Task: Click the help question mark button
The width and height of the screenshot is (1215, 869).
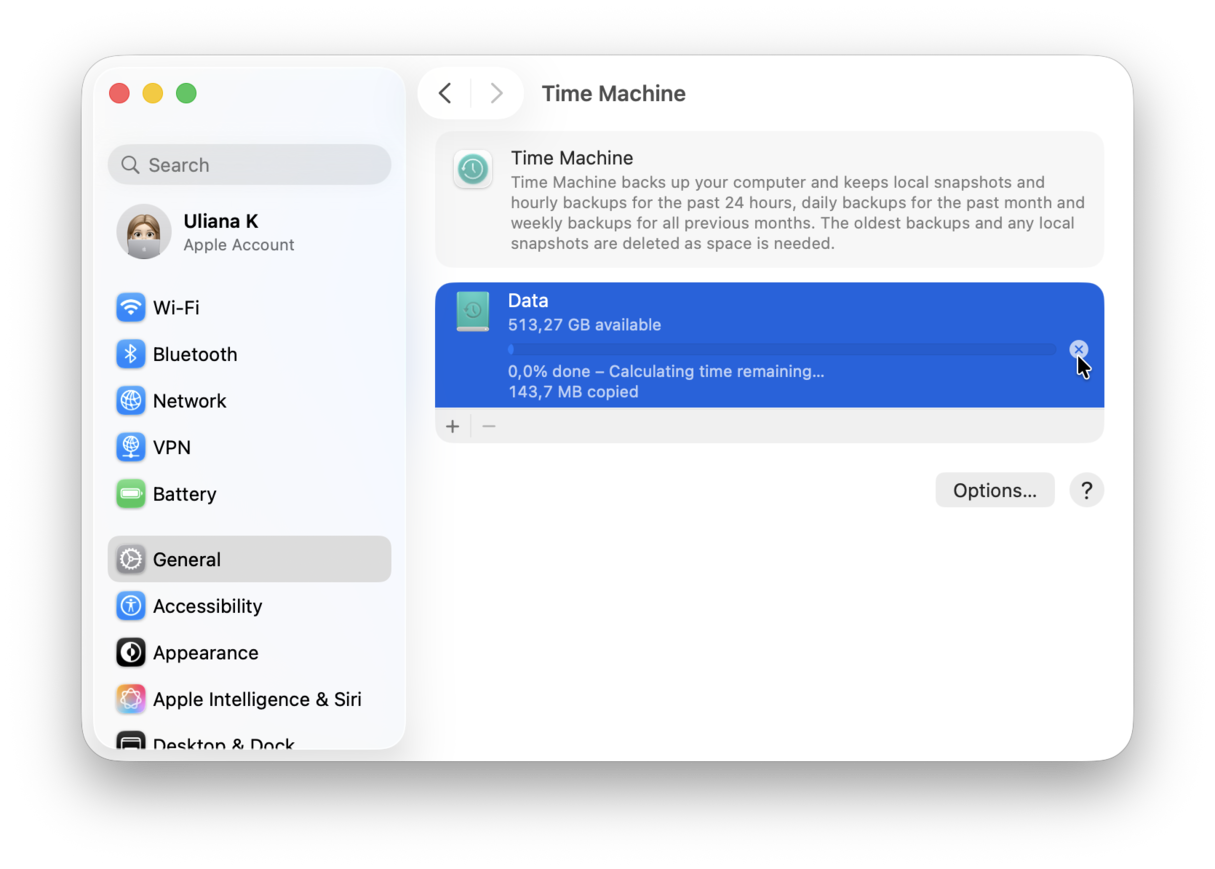Action: coord(1086,490)
